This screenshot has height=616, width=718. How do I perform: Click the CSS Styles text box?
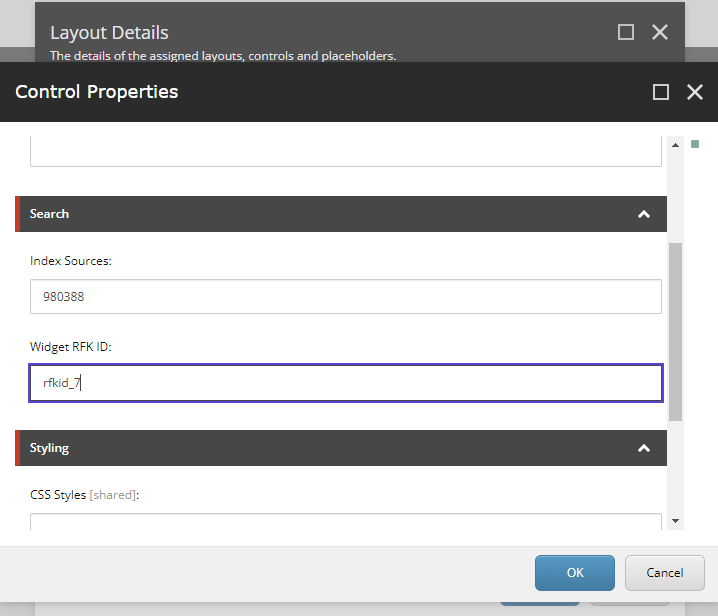(345, 520)
